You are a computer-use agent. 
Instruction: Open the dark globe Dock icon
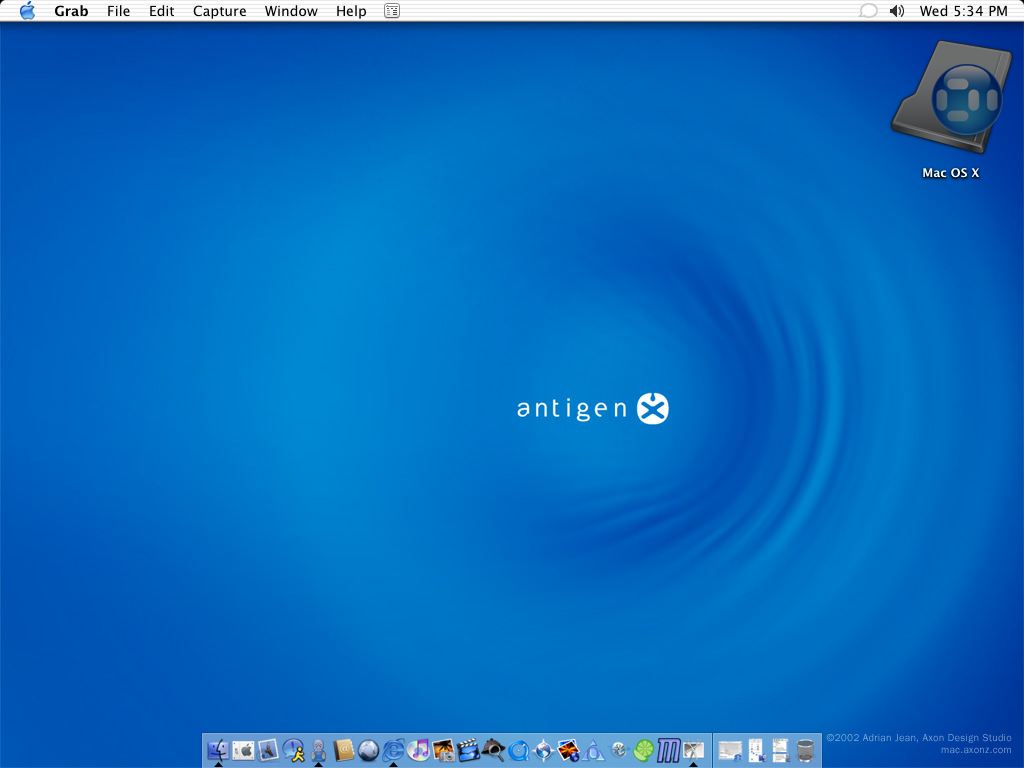click(368, 750)
